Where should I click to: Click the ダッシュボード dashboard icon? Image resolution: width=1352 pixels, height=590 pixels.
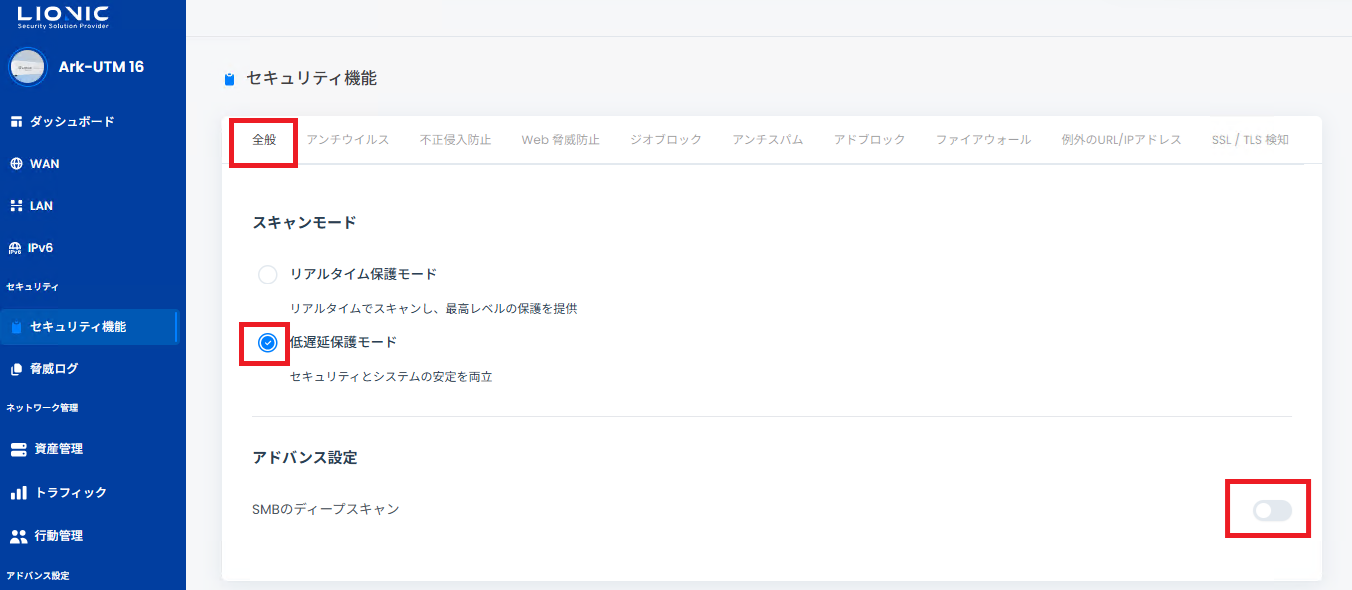click(16, 122)
